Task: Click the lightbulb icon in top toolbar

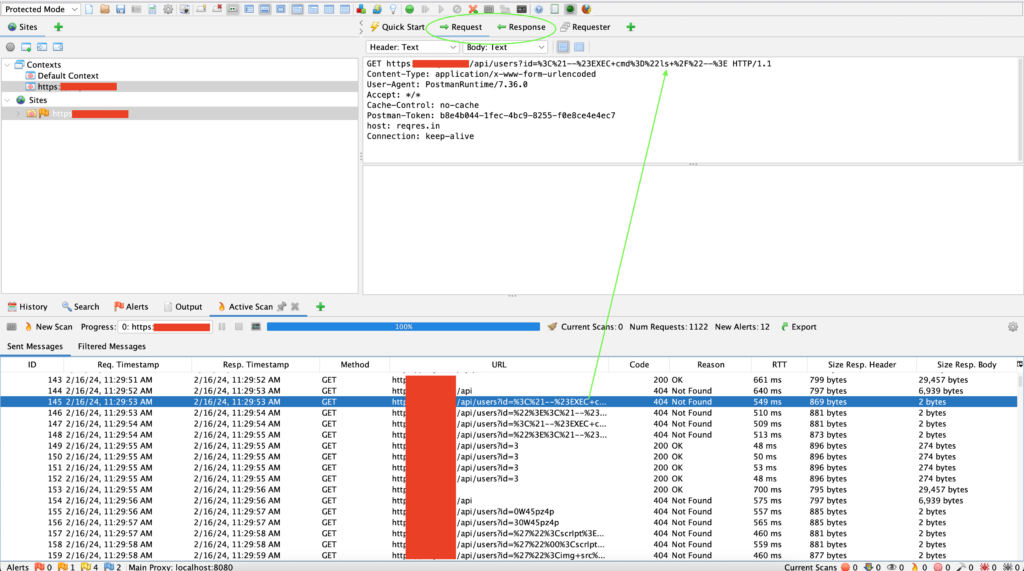Action: click(393, 9)
